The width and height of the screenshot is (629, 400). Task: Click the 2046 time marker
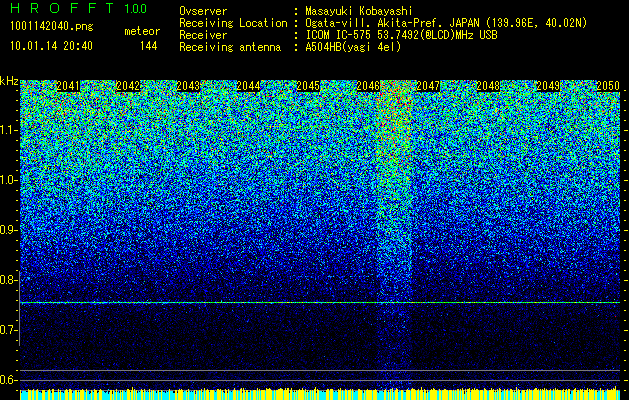[x=368, y=86]
